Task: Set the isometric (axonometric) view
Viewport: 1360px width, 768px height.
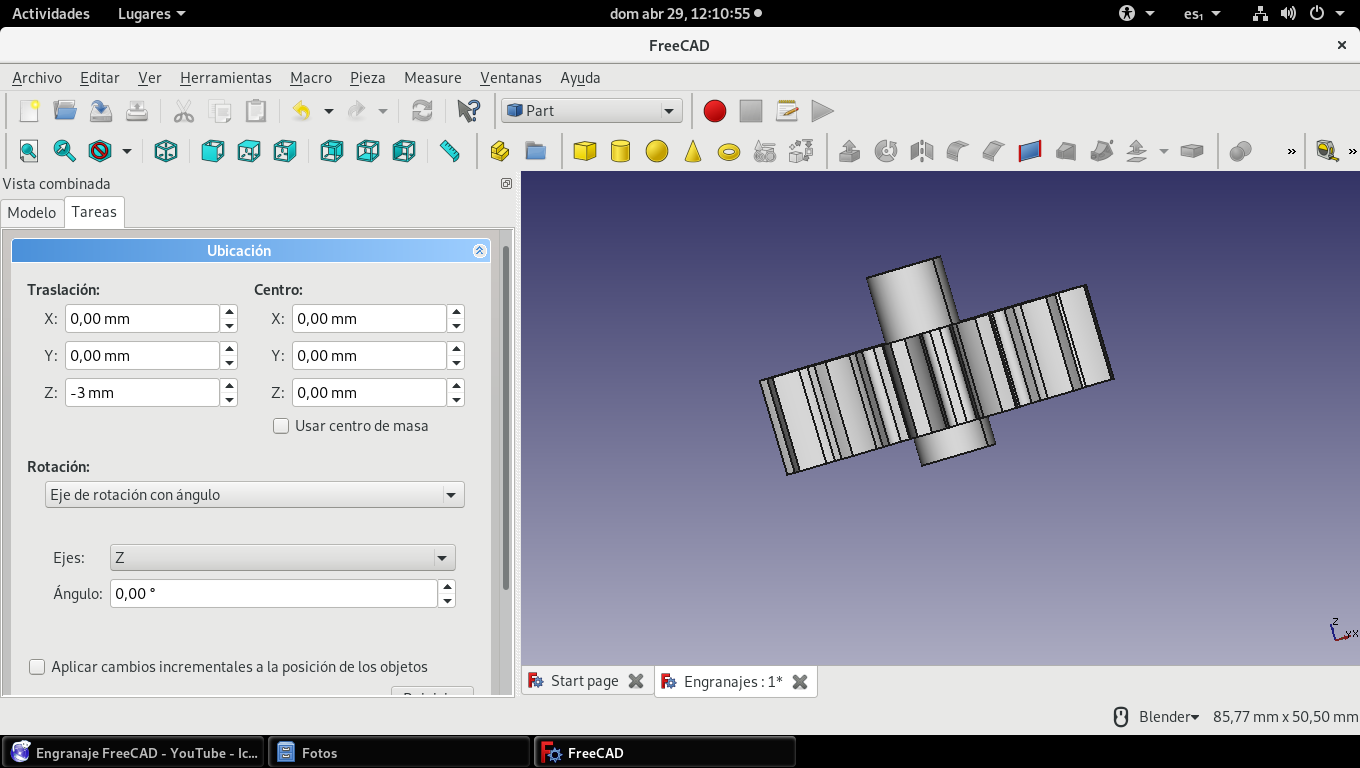Action: (x=166, y=151)
